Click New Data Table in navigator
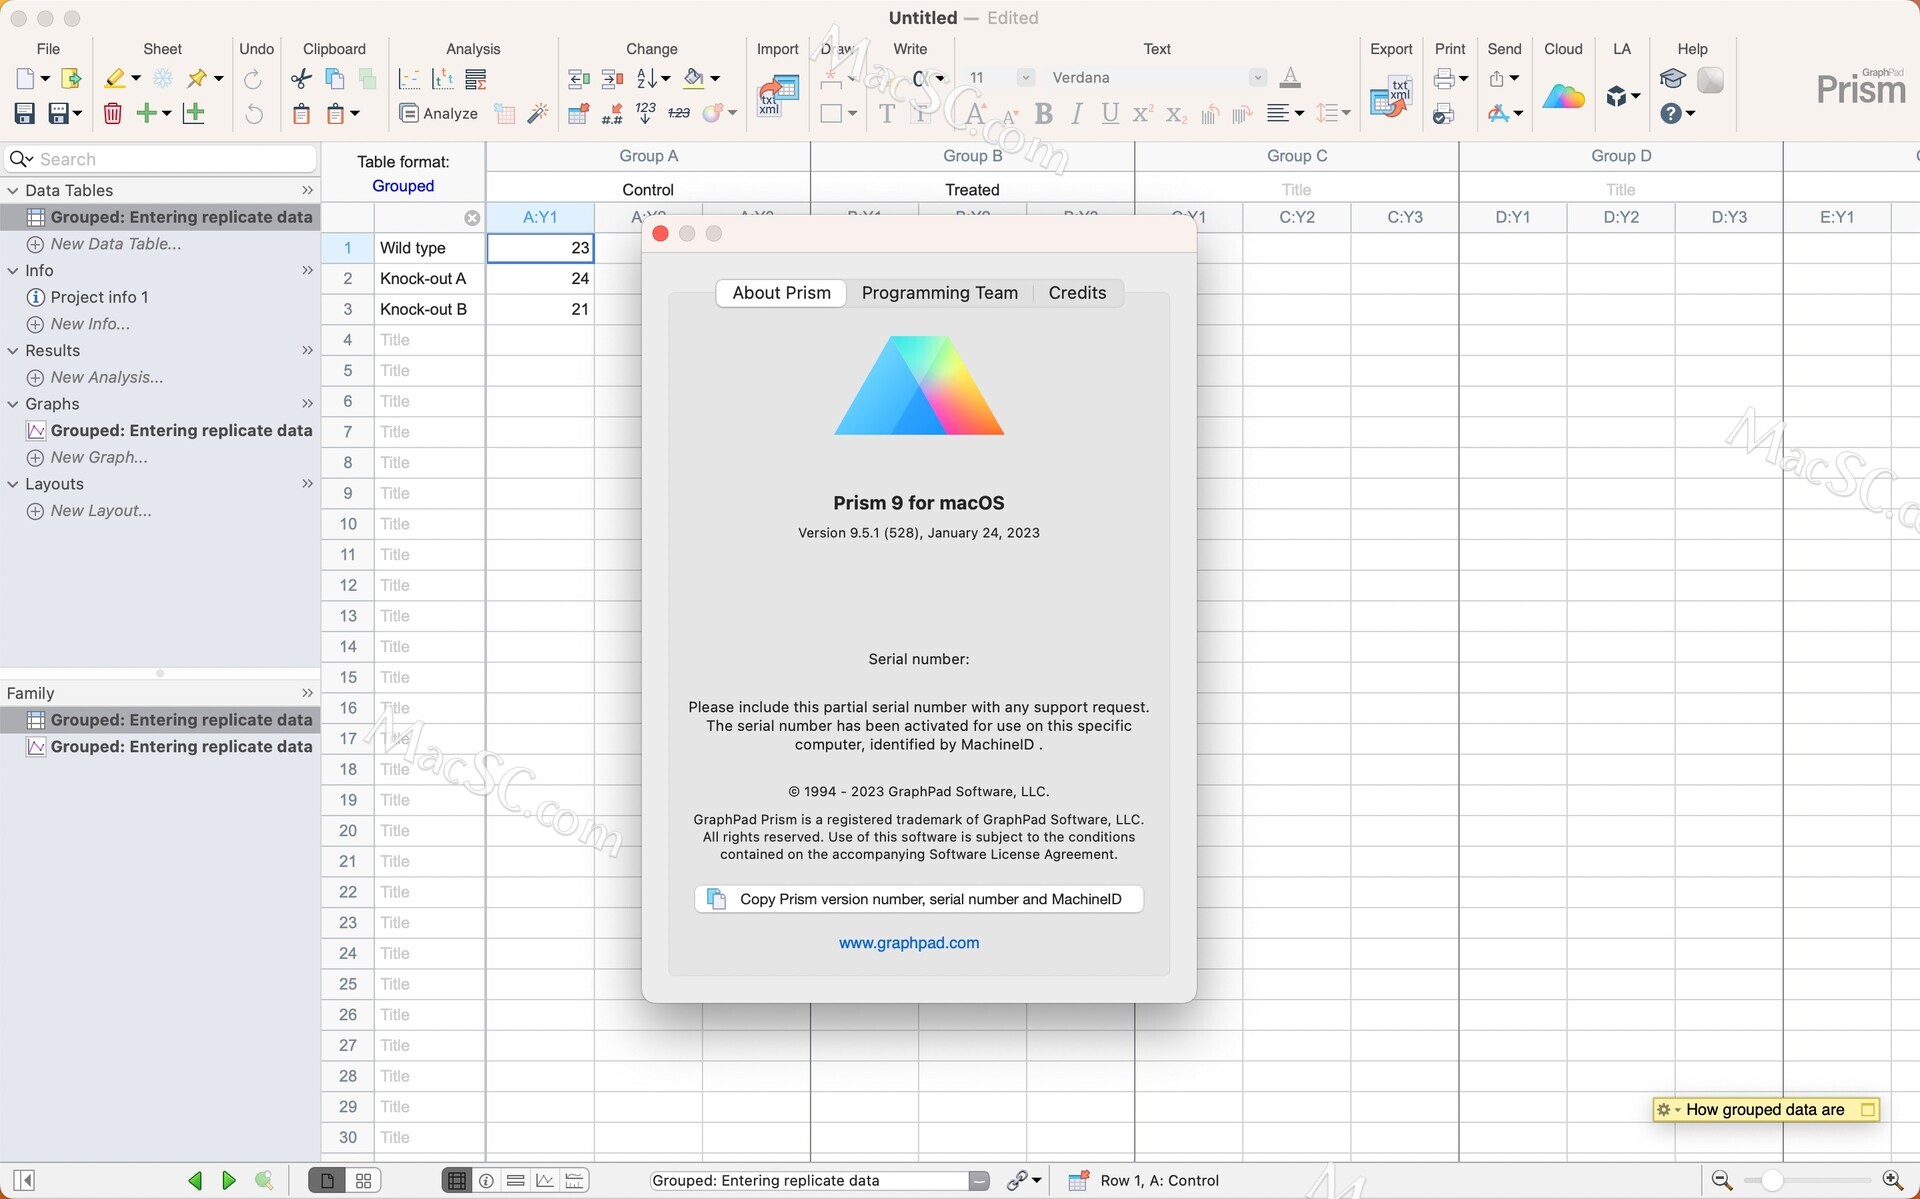This screenshot has height=1199, width=1920. coord(104,244)
